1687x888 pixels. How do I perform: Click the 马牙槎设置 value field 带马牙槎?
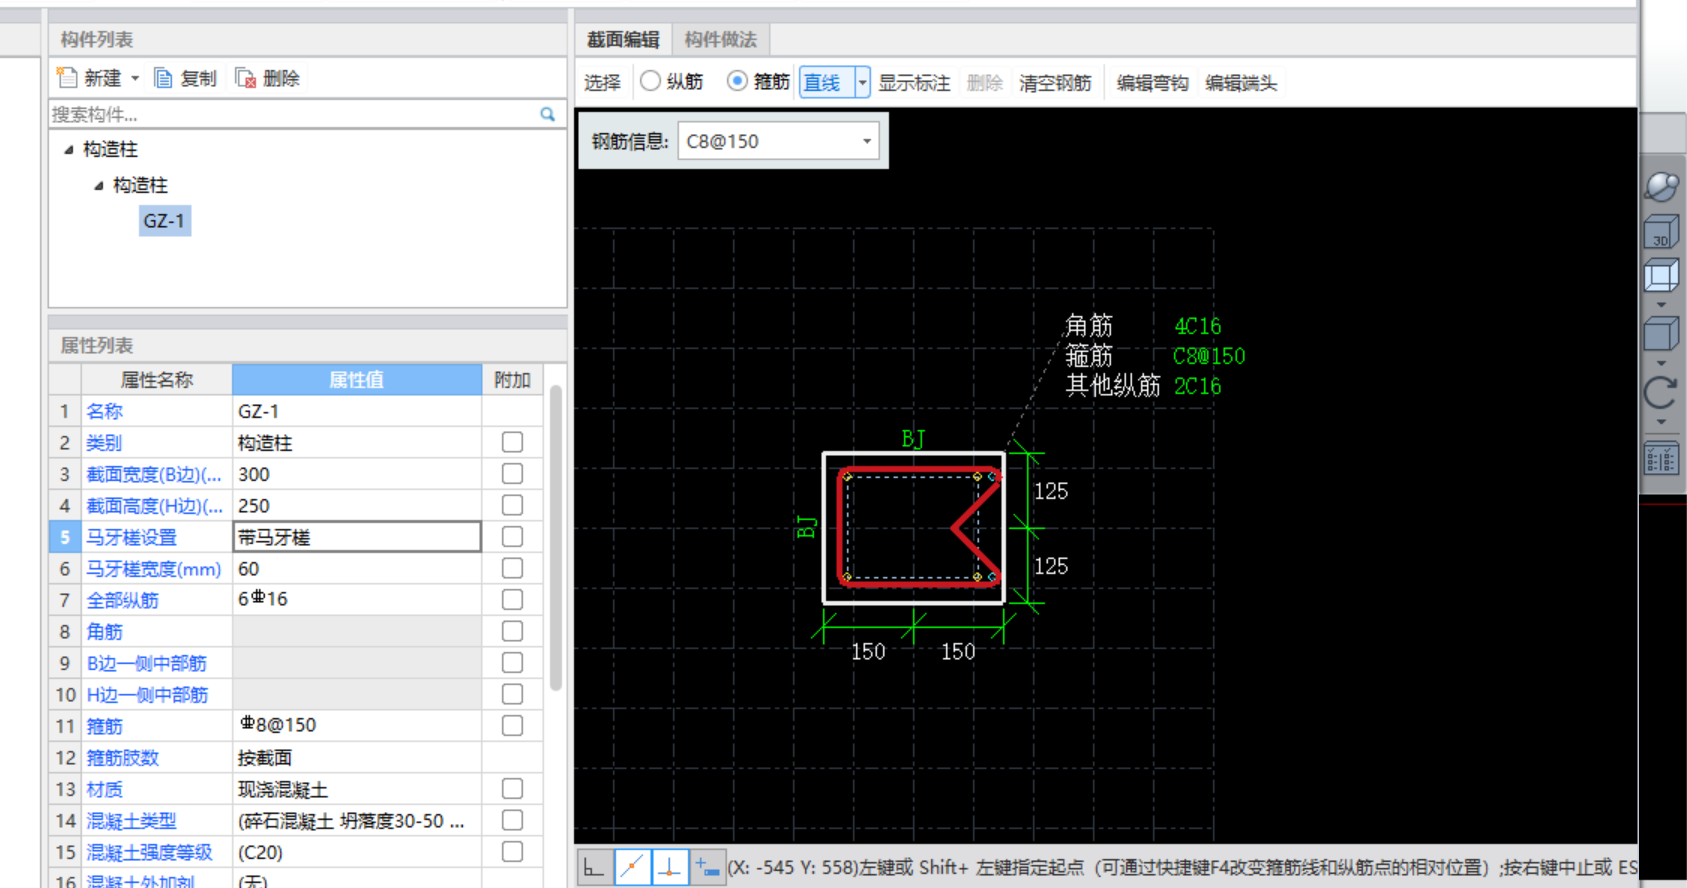357,537
